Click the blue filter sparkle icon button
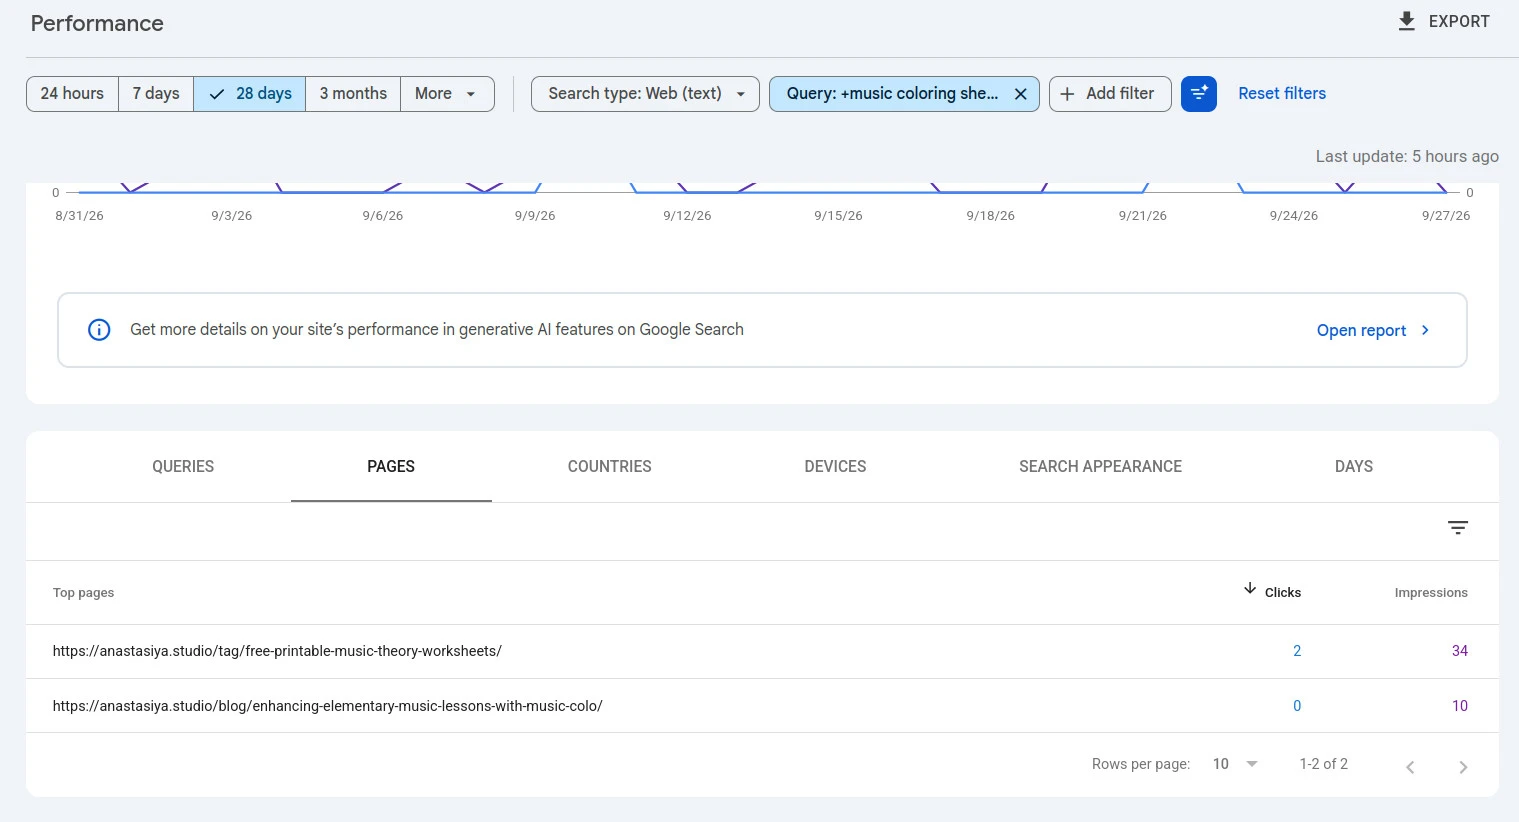This screenshot has width=1519, height=822. 1199,94
